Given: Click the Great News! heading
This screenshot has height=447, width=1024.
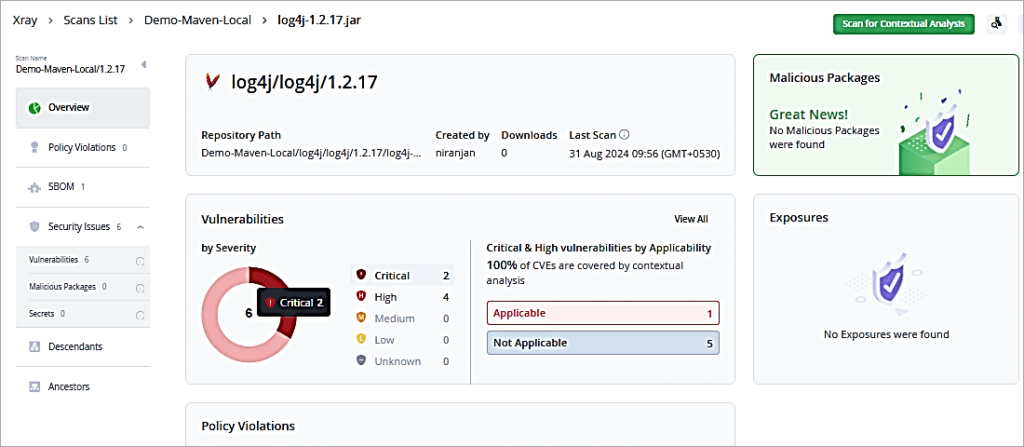Looking at the screenshot, I should pos(808,114).
